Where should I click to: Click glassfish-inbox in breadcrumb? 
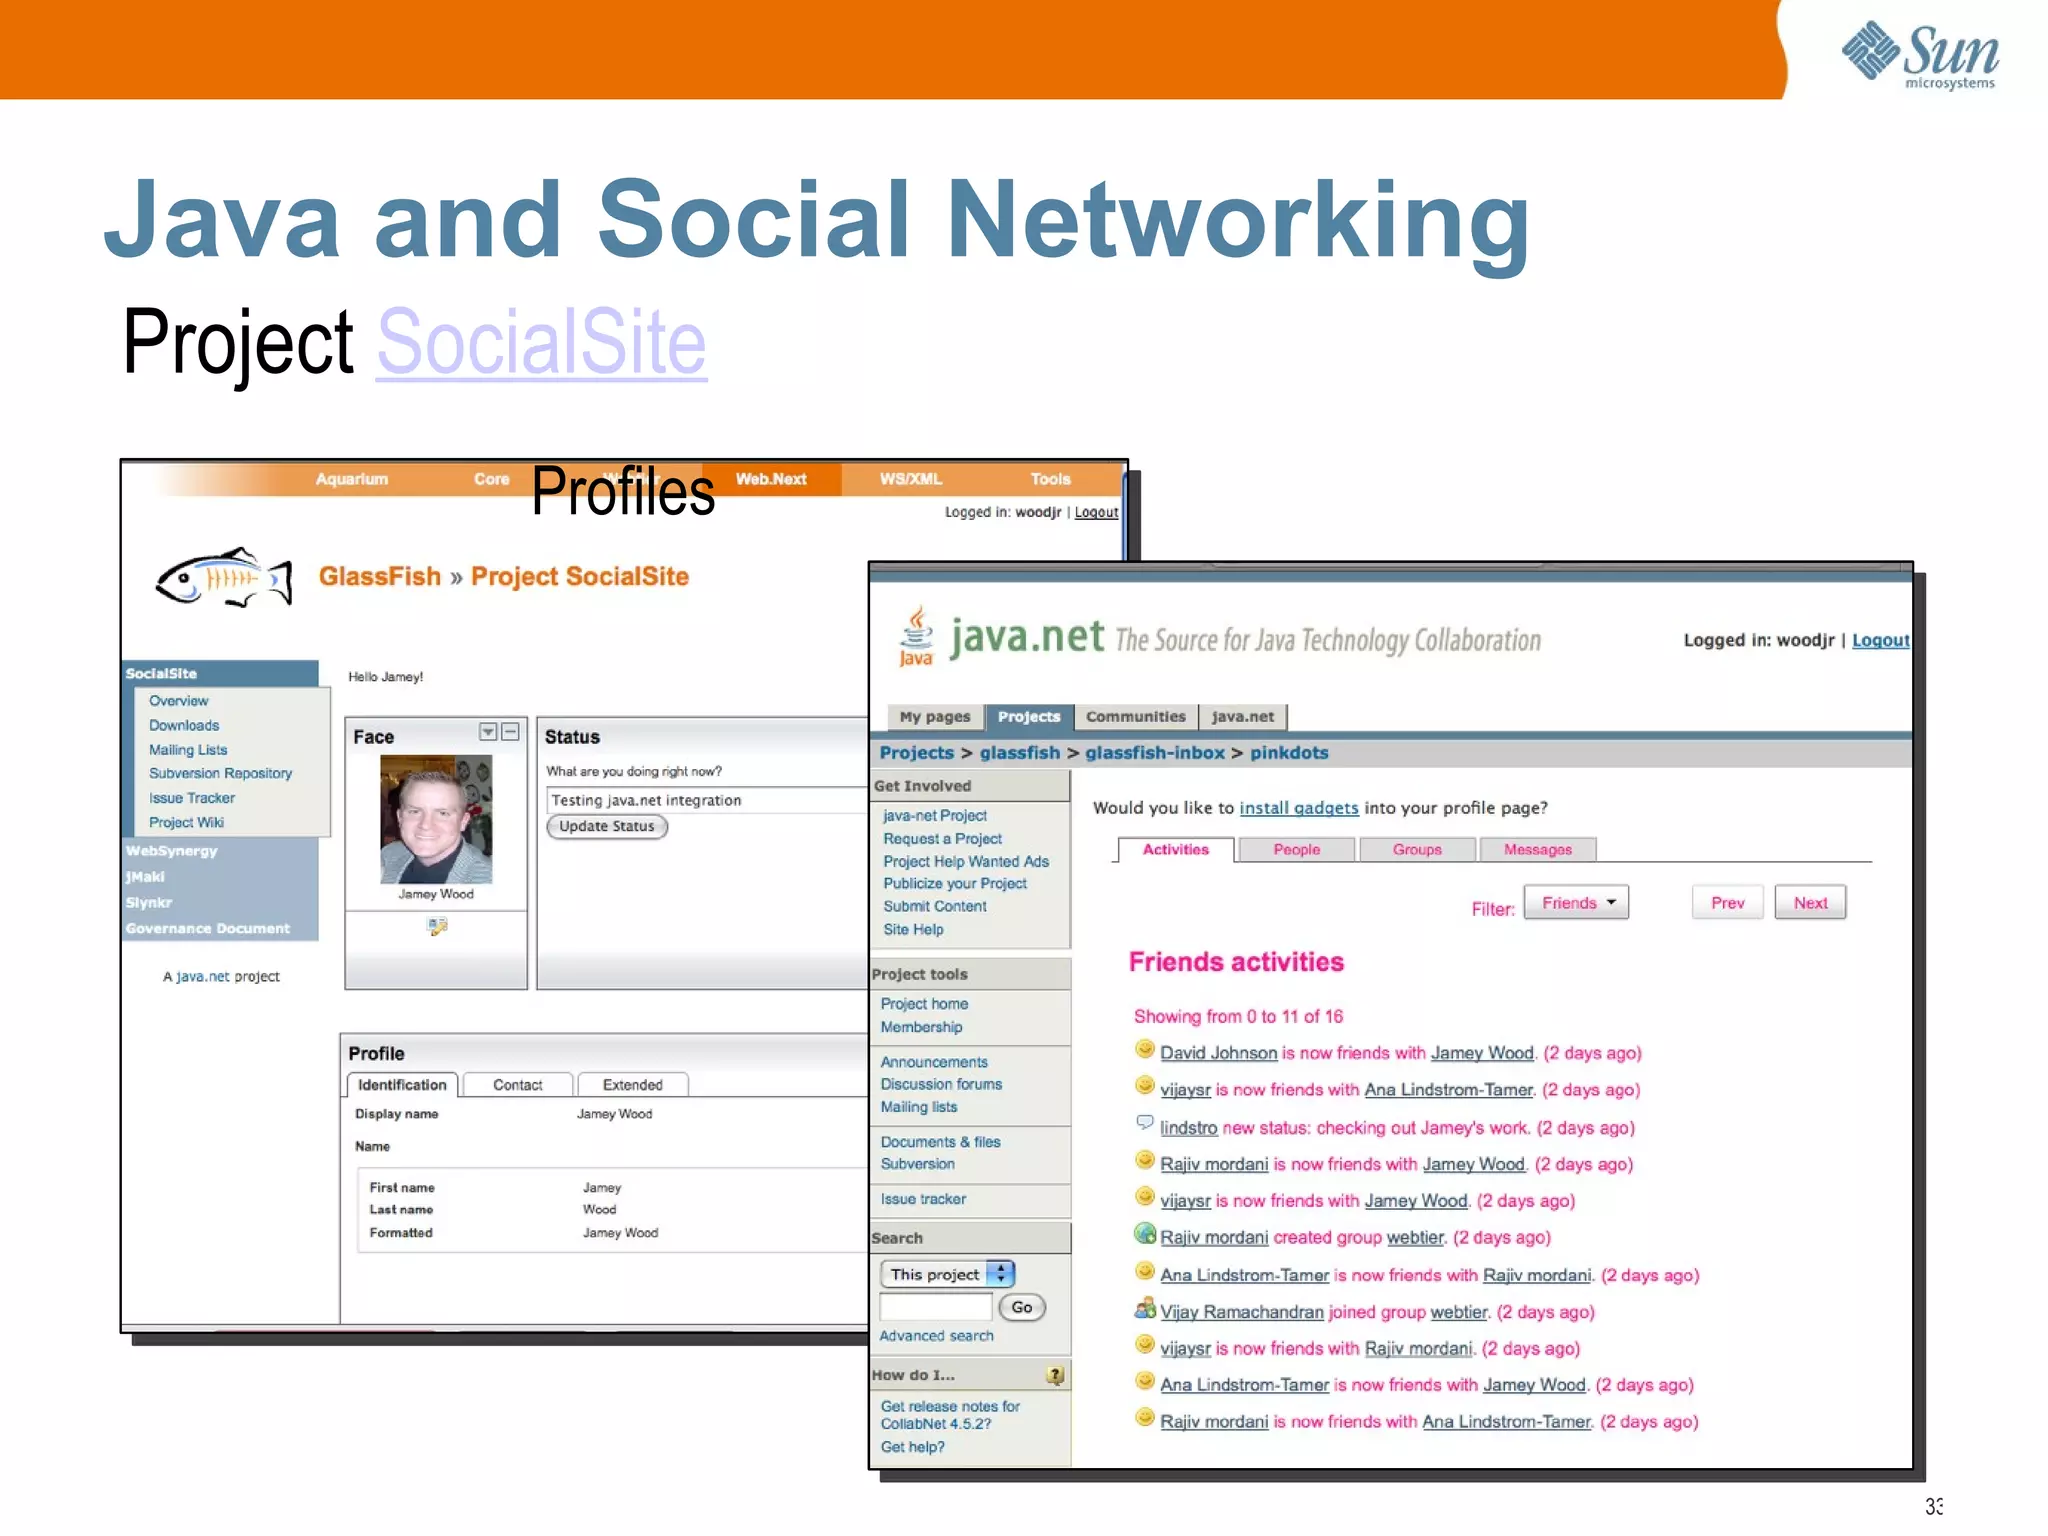pyautogui.click(x=1154, y=753)
